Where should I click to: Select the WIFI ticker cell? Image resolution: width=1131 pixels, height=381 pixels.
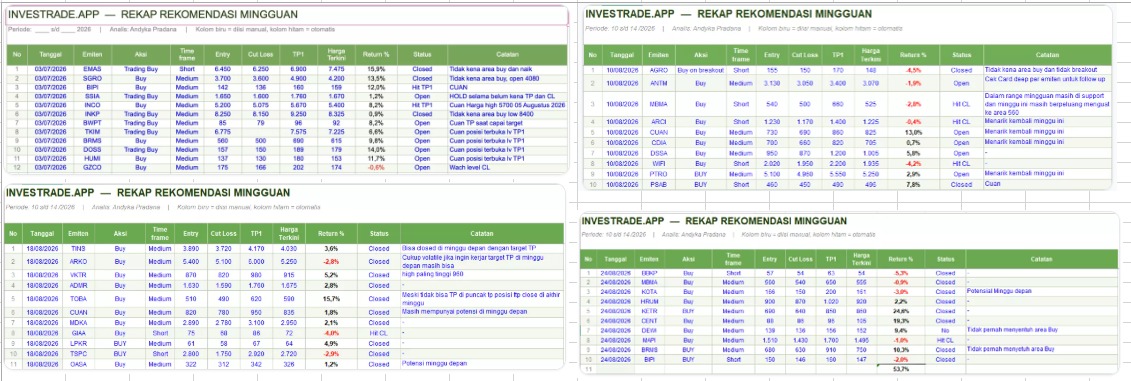658,164
